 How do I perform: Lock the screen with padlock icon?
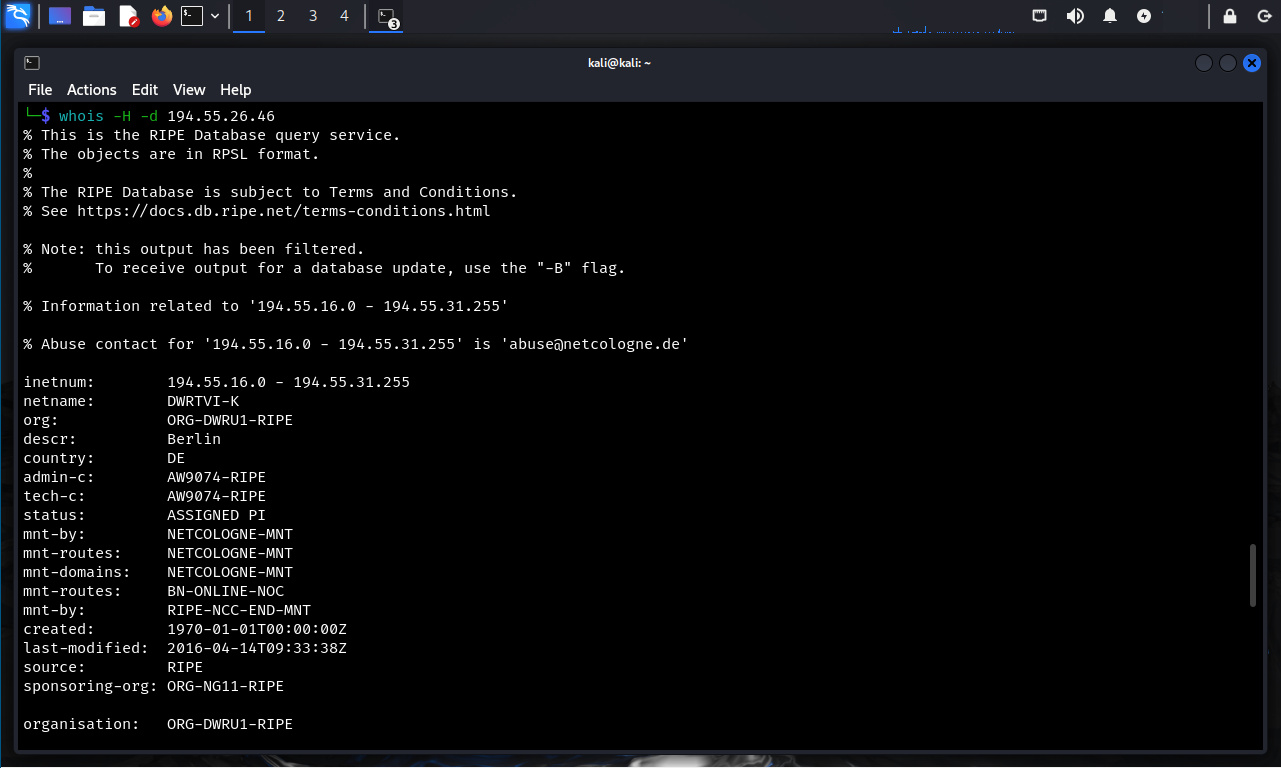pos(1230,16)
